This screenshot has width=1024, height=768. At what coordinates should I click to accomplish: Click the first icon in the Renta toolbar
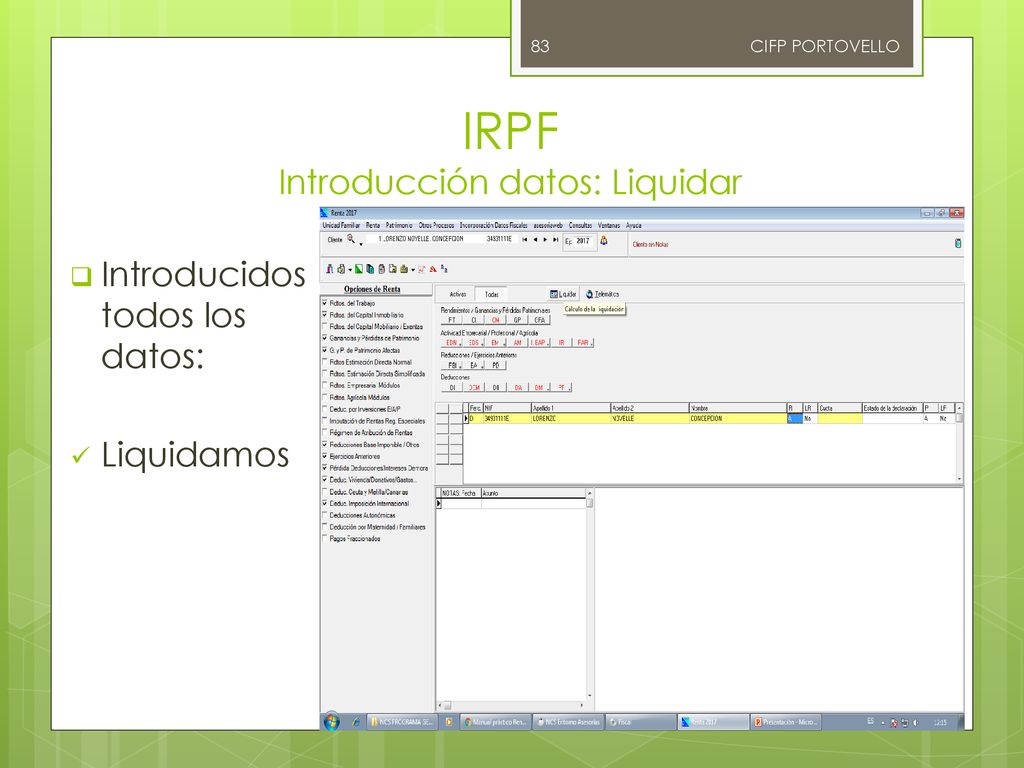330,268
